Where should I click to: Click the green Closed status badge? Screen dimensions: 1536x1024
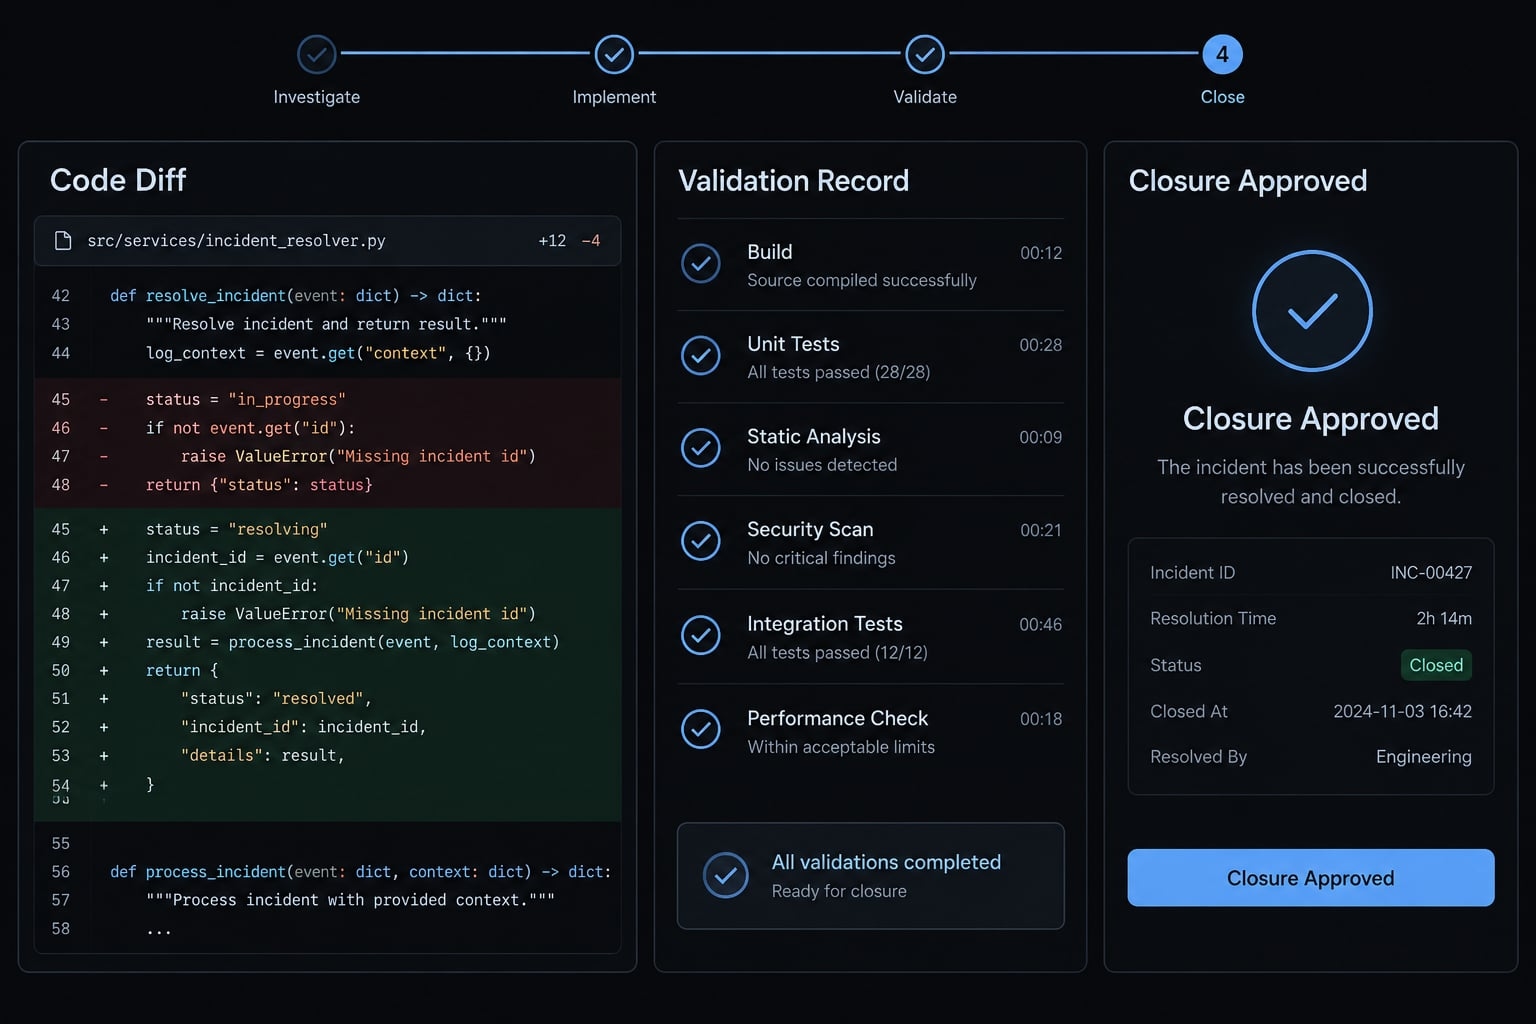(1436, 665)
